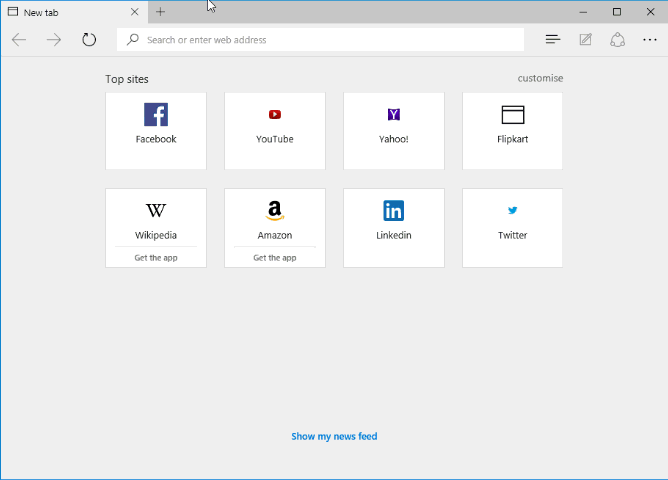Click the Top sites heading

click(127, 79)
